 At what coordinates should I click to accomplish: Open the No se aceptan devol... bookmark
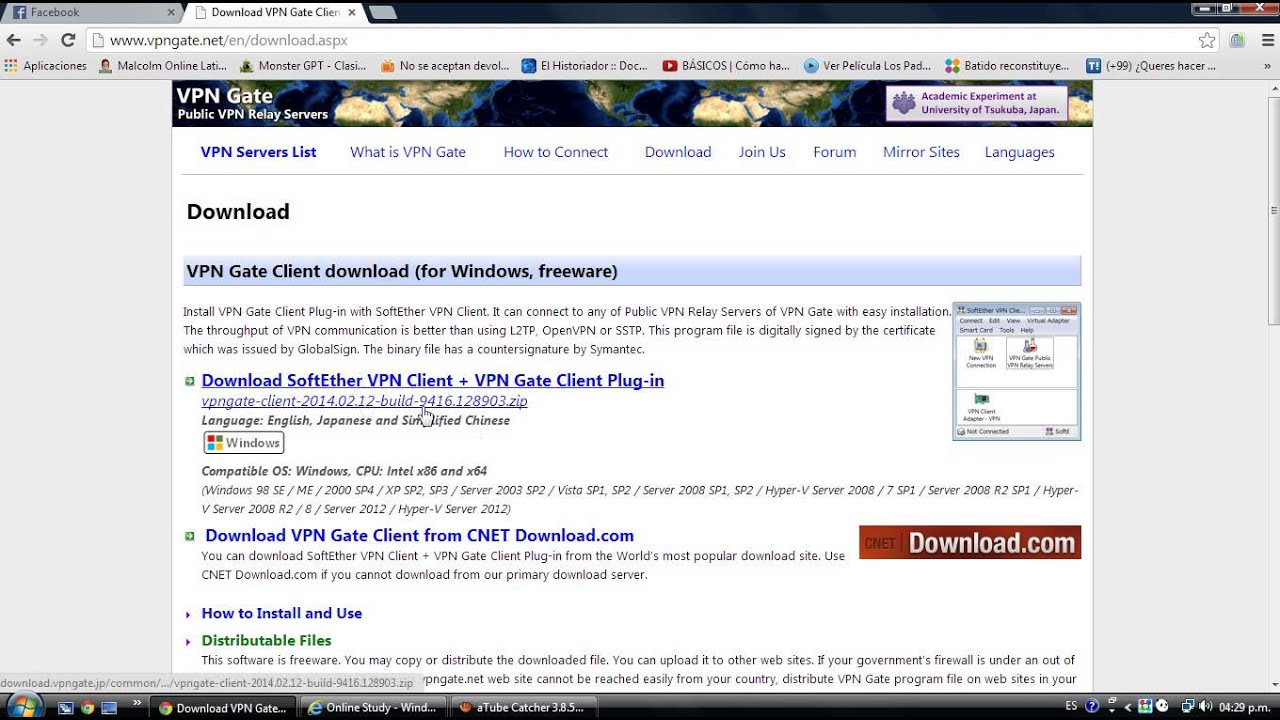[x=445, y=66]
